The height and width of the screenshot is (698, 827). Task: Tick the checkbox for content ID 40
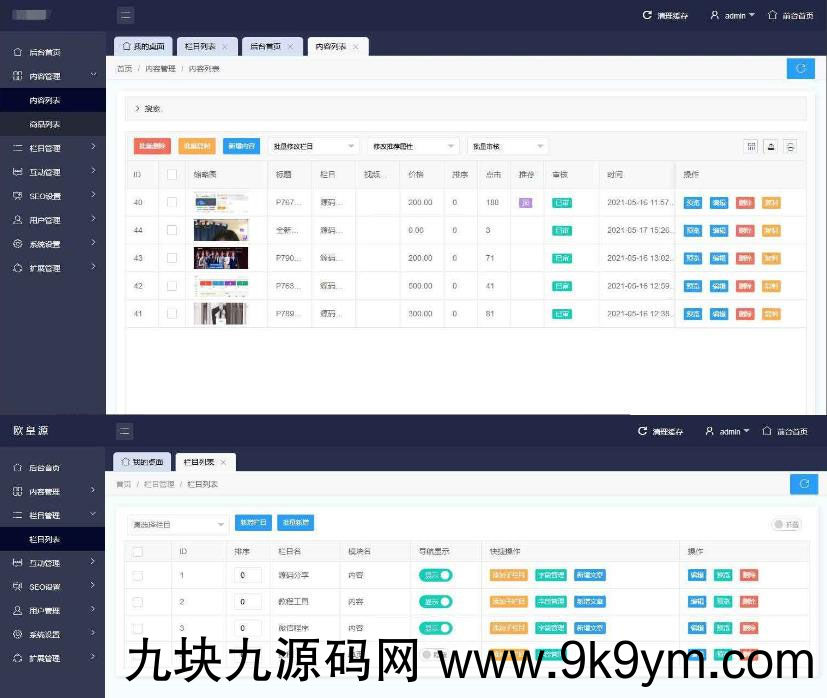[x=172, y=202]
